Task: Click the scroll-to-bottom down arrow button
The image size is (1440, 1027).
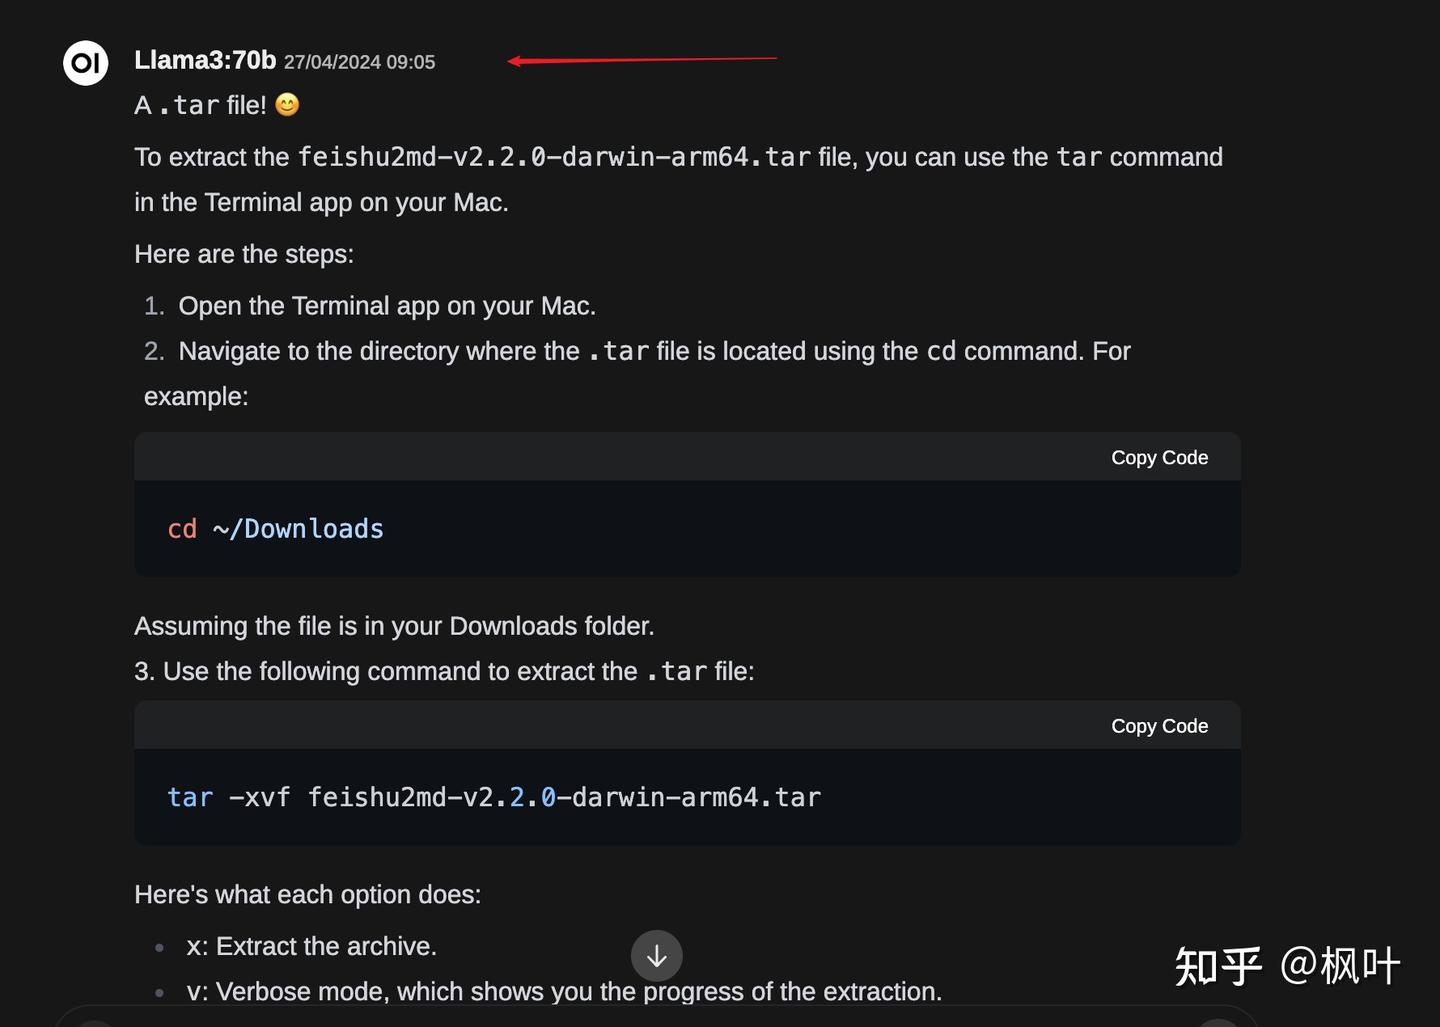Action: (656, 956)
